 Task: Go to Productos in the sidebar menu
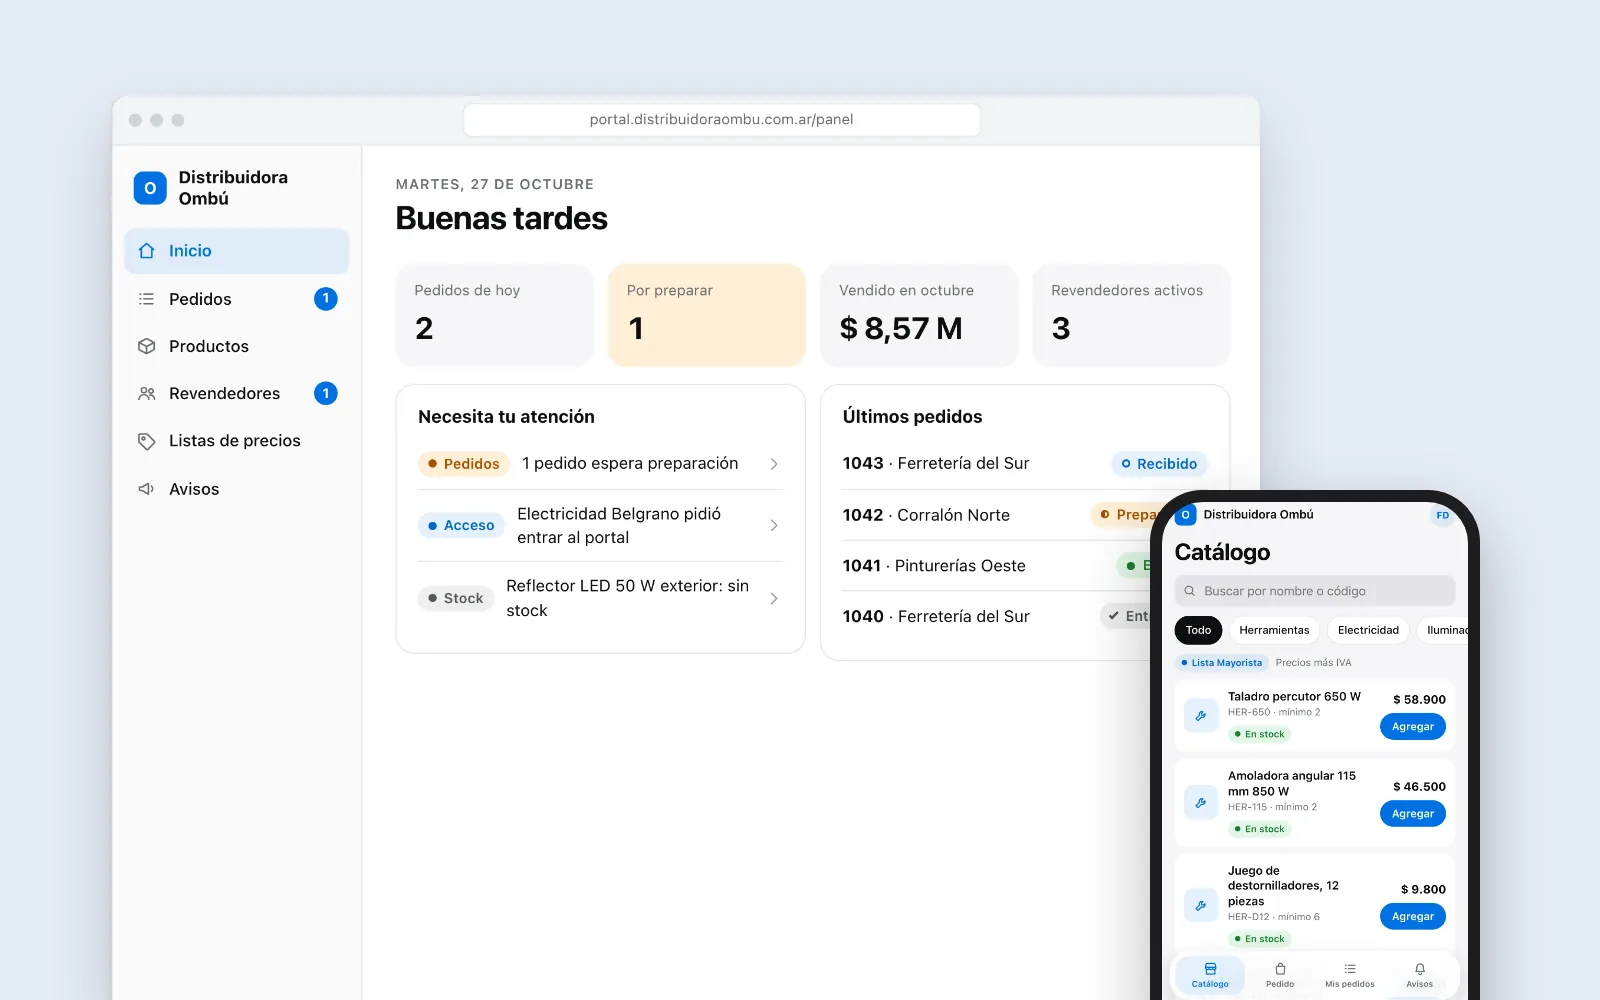[237, 346]
